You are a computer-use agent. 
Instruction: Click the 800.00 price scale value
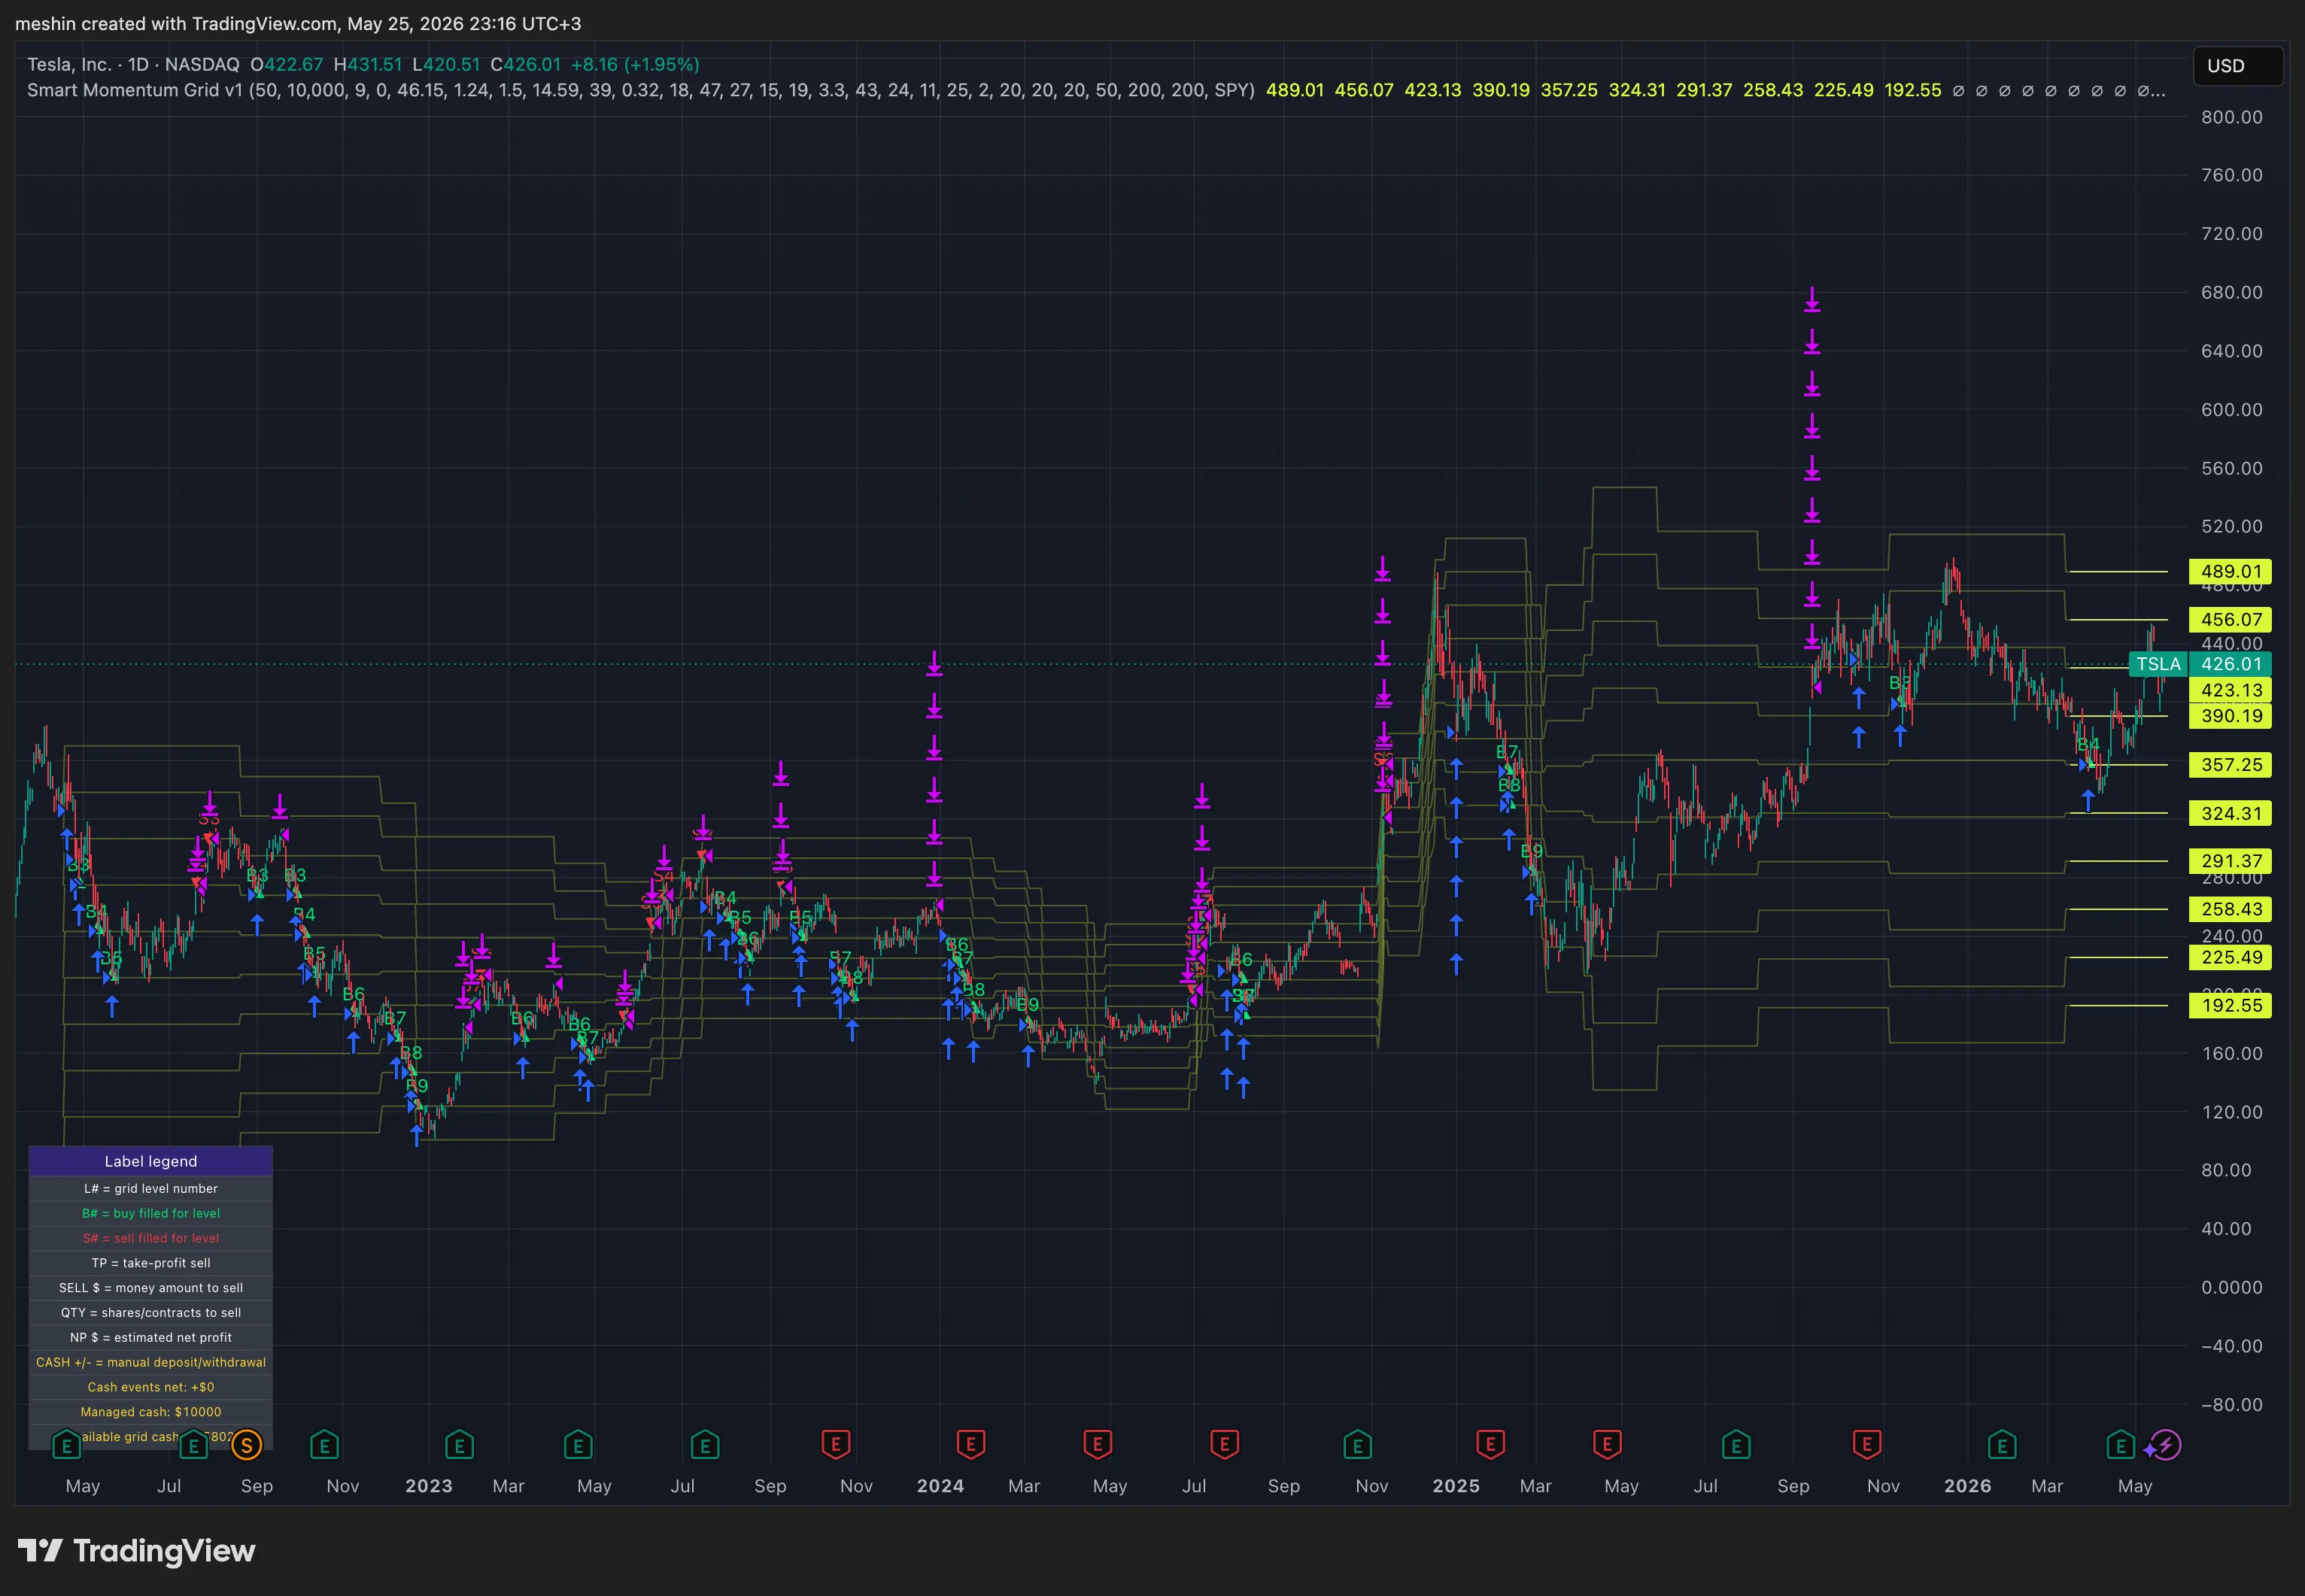pyautogui.click(x=2231, y=117)
